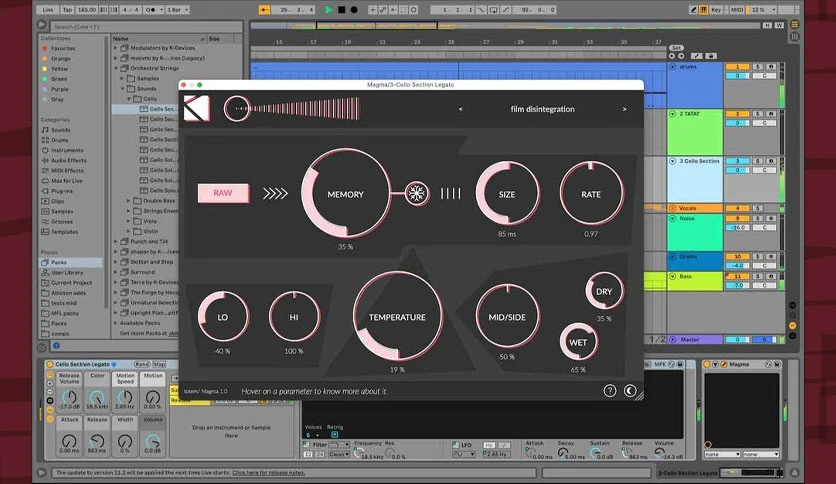
Task: Toggle the snowflake freeze button in Magma
Action: tap(416, 193)
